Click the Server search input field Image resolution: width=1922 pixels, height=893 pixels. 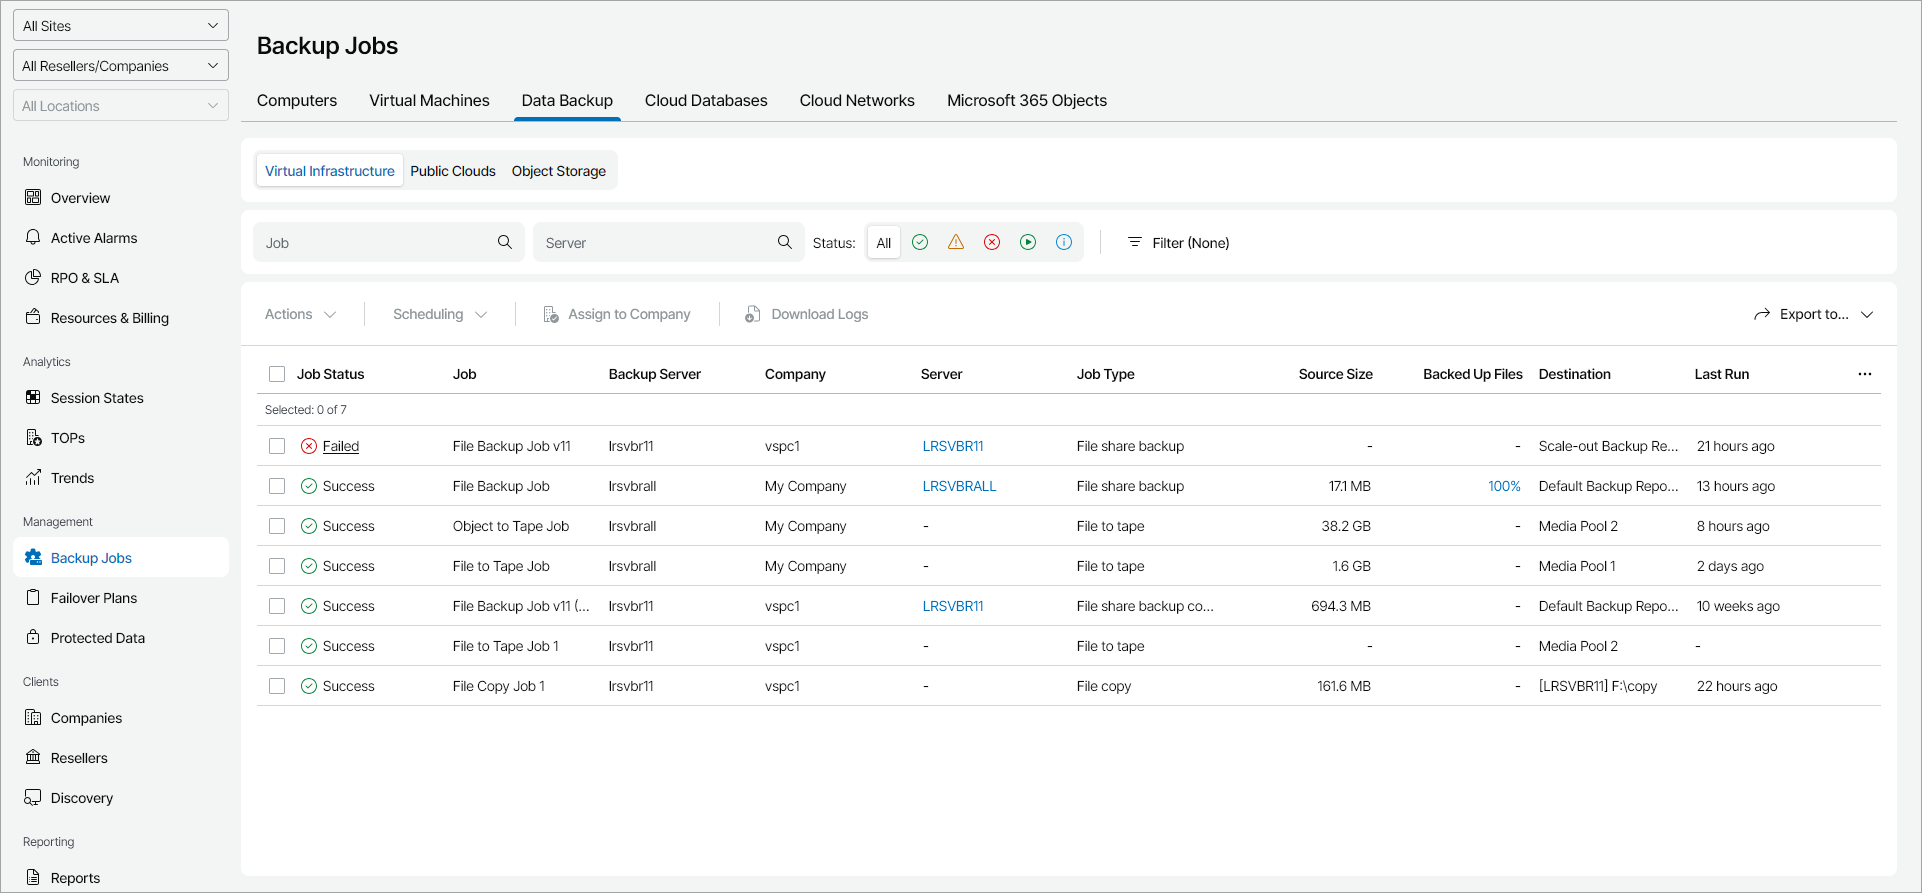click(655, 243)
